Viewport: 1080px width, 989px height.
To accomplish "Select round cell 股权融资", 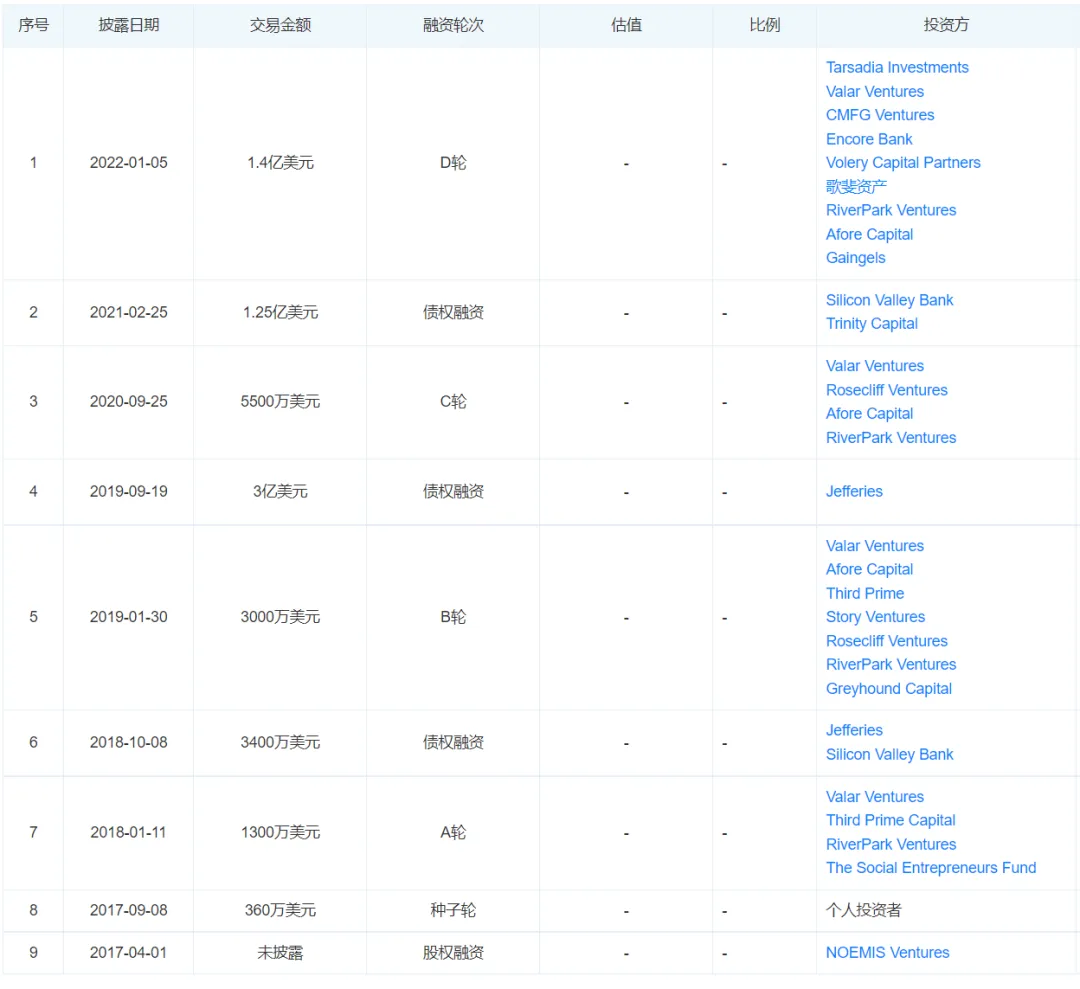I will [453, 952].
